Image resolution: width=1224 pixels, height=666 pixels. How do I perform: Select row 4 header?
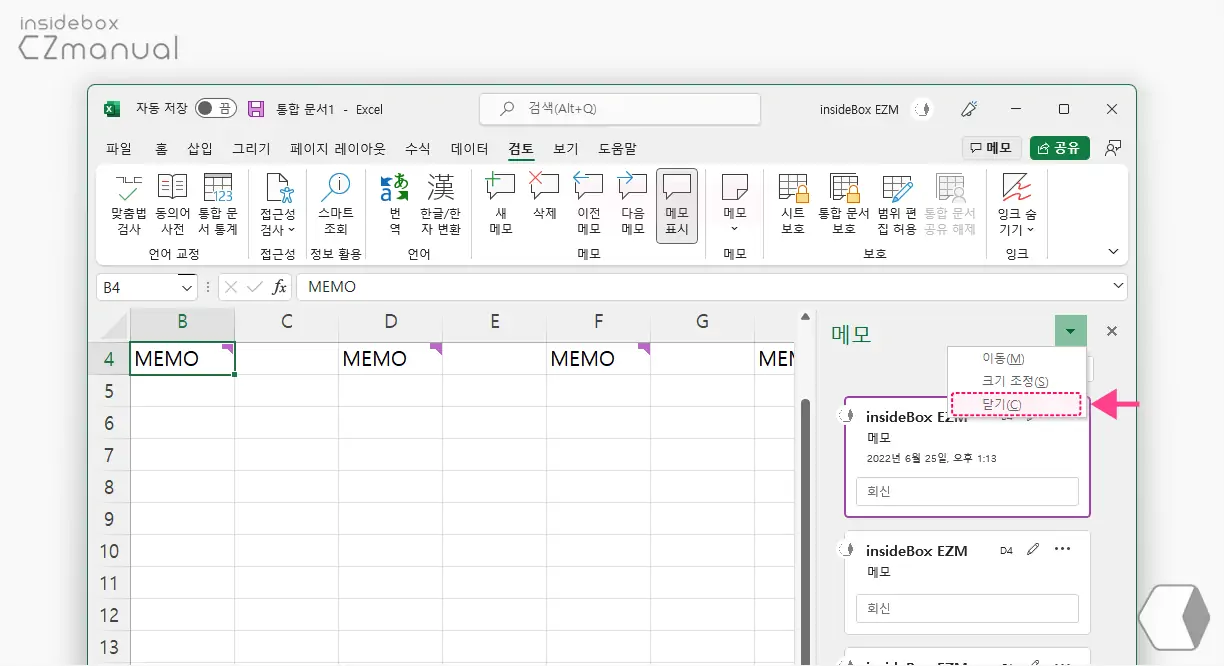109,359
